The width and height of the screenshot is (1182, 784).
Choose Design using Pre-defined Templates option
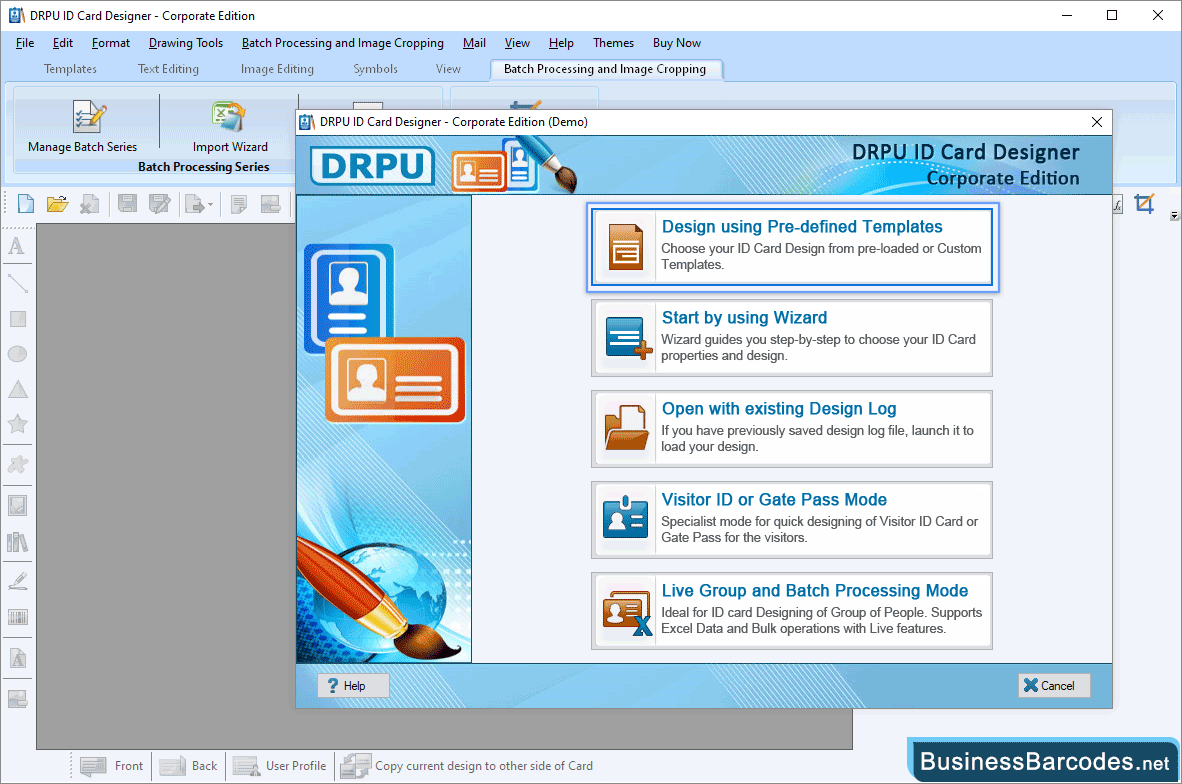[x=792, y=247]
